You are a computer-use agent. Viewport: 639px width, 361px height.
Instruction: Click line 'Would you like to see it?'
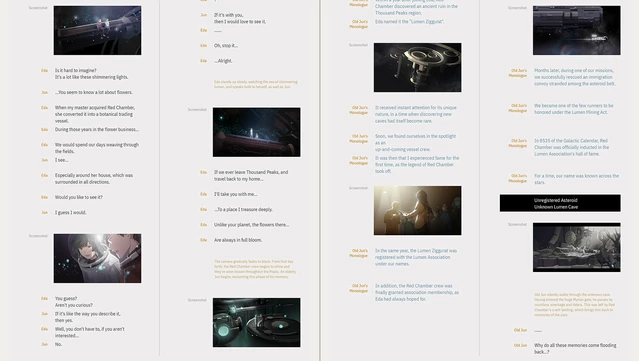pyautogui.click(x=79, y=197)
